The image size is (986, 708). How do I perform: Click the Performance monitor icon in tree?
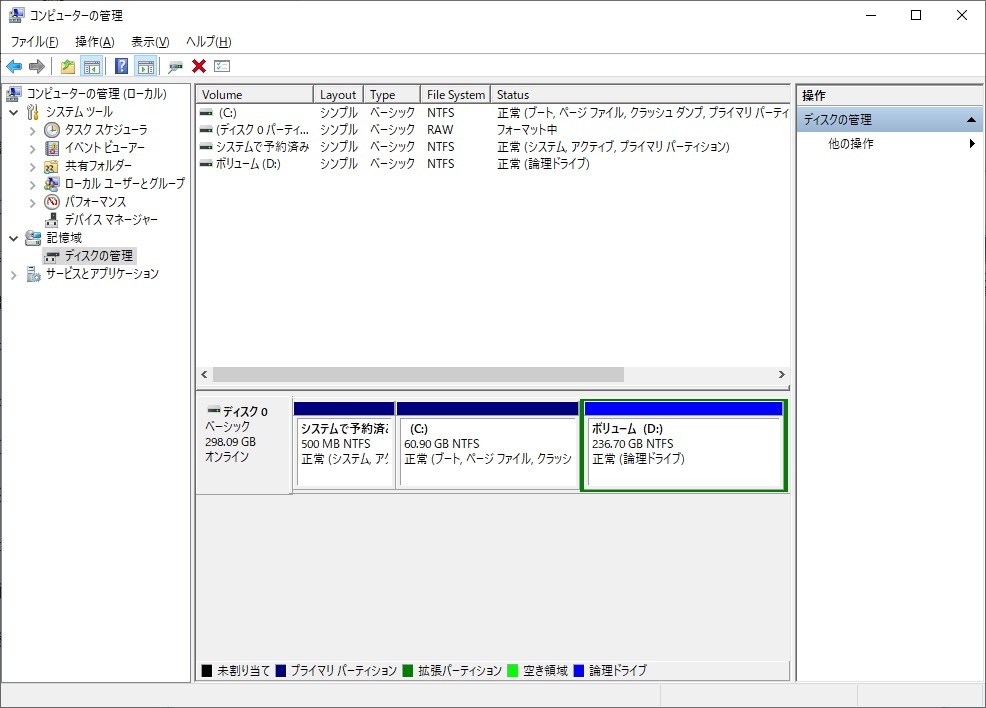(52, 202)
